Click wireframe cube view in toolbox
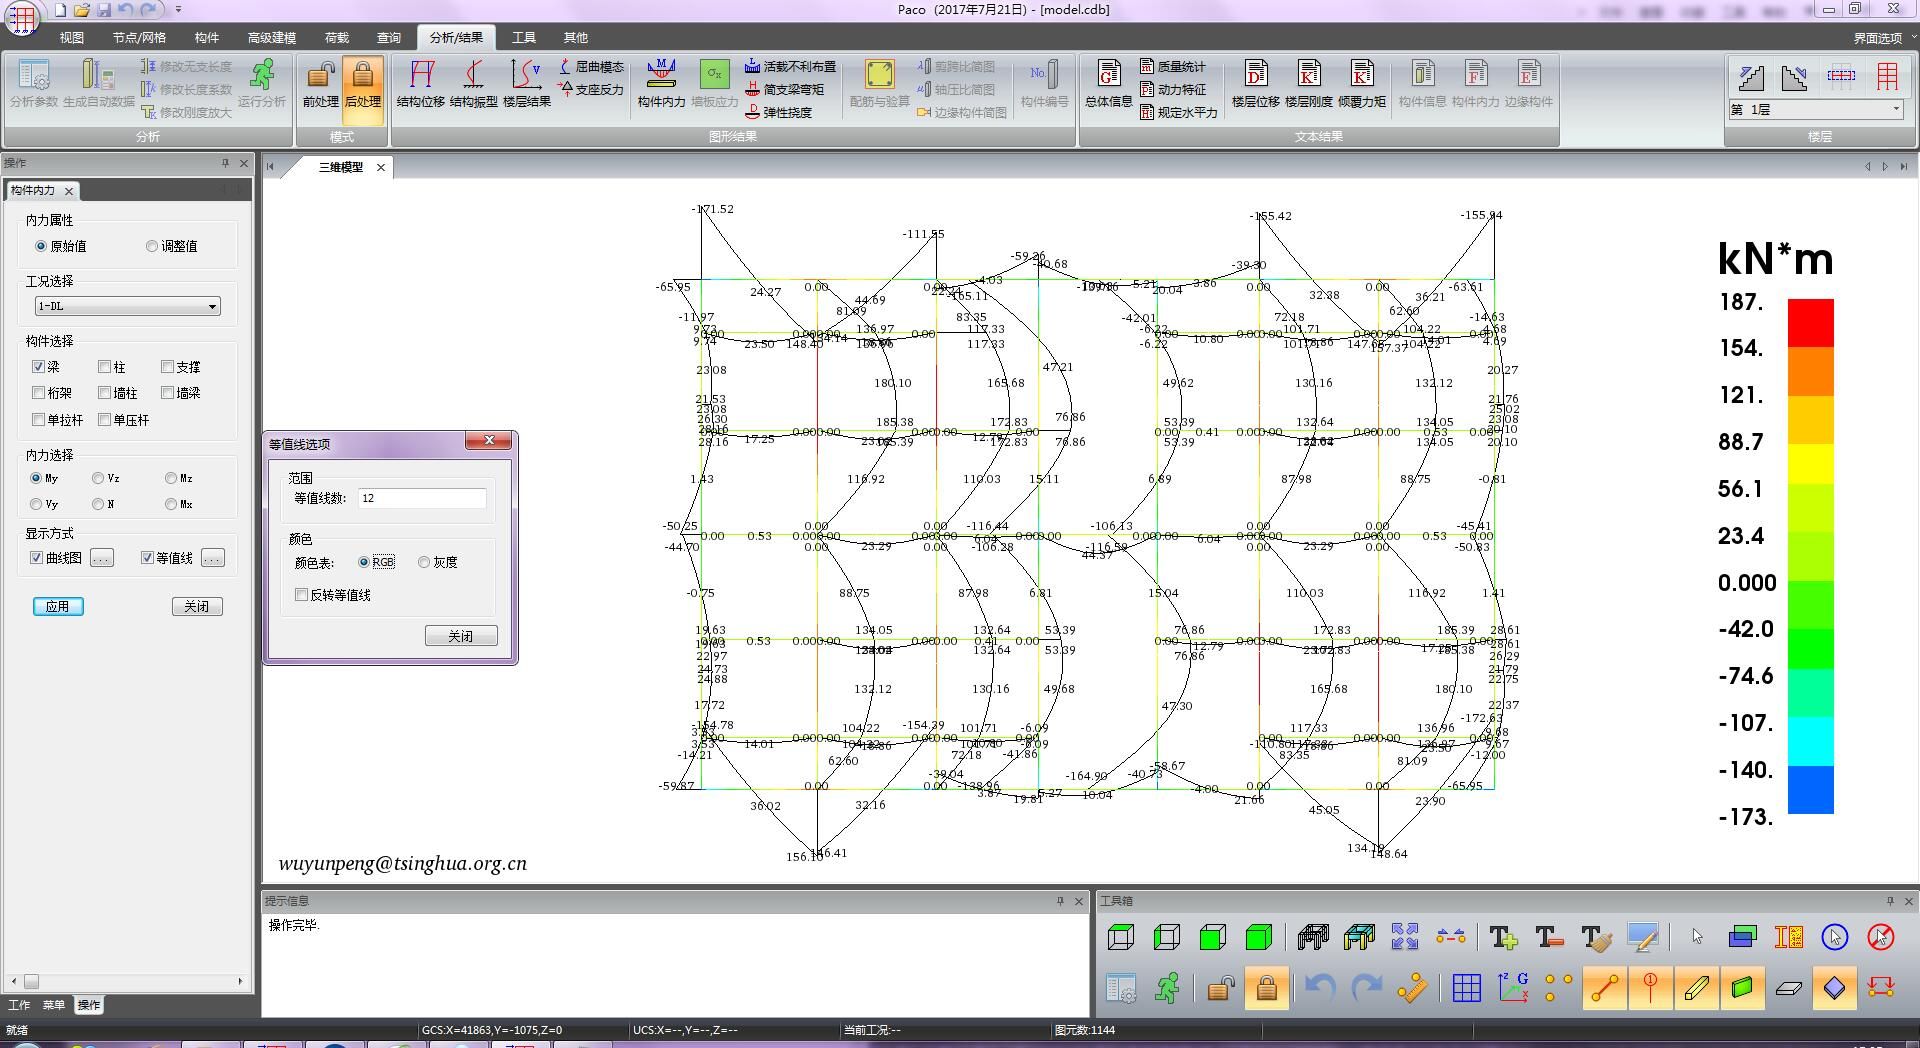 click(1121, 937)
